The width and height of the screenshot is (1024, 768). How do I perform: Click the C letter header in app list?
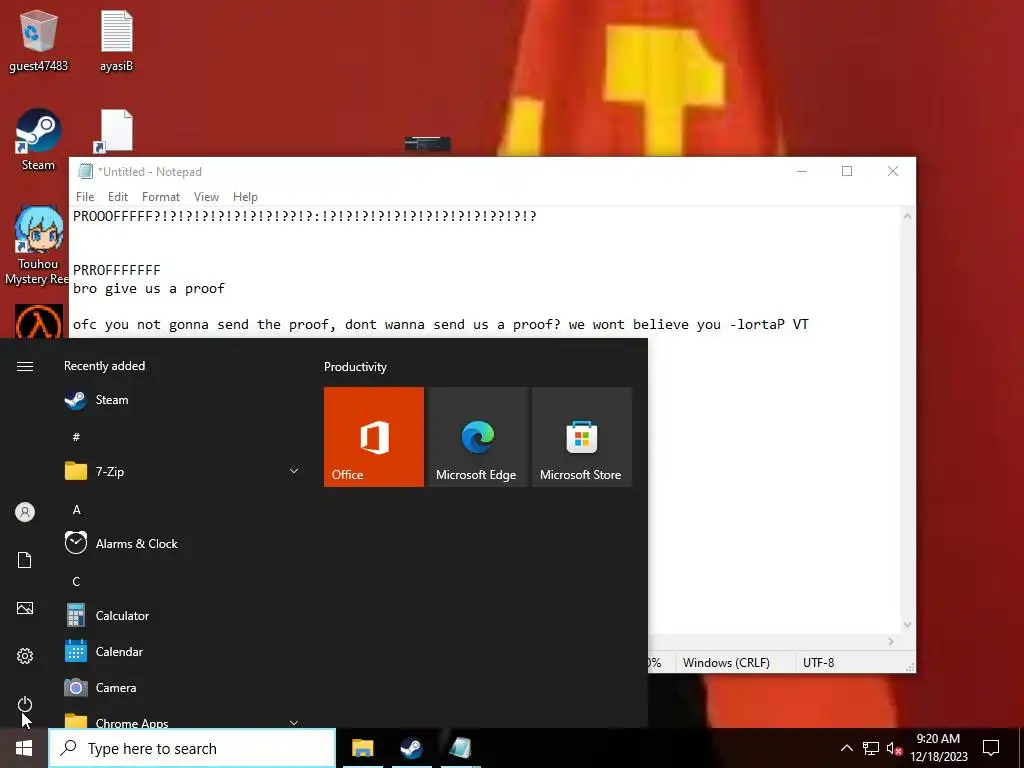76,581
